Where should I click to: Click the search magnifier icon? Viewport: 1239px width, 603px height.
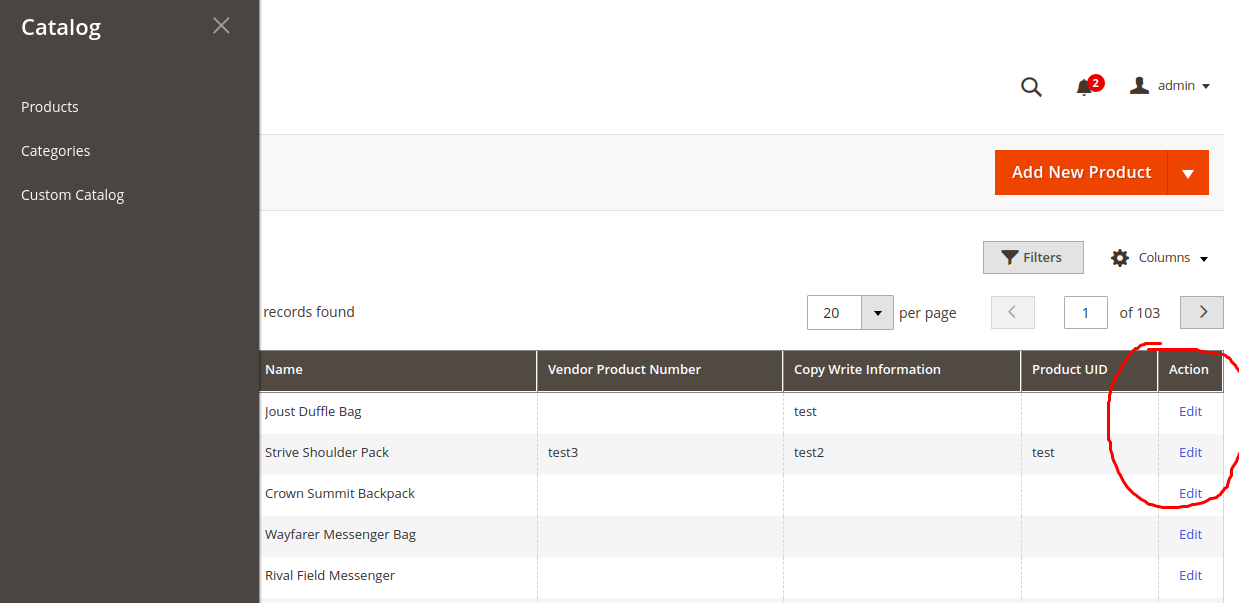(x=1031, y=87)
